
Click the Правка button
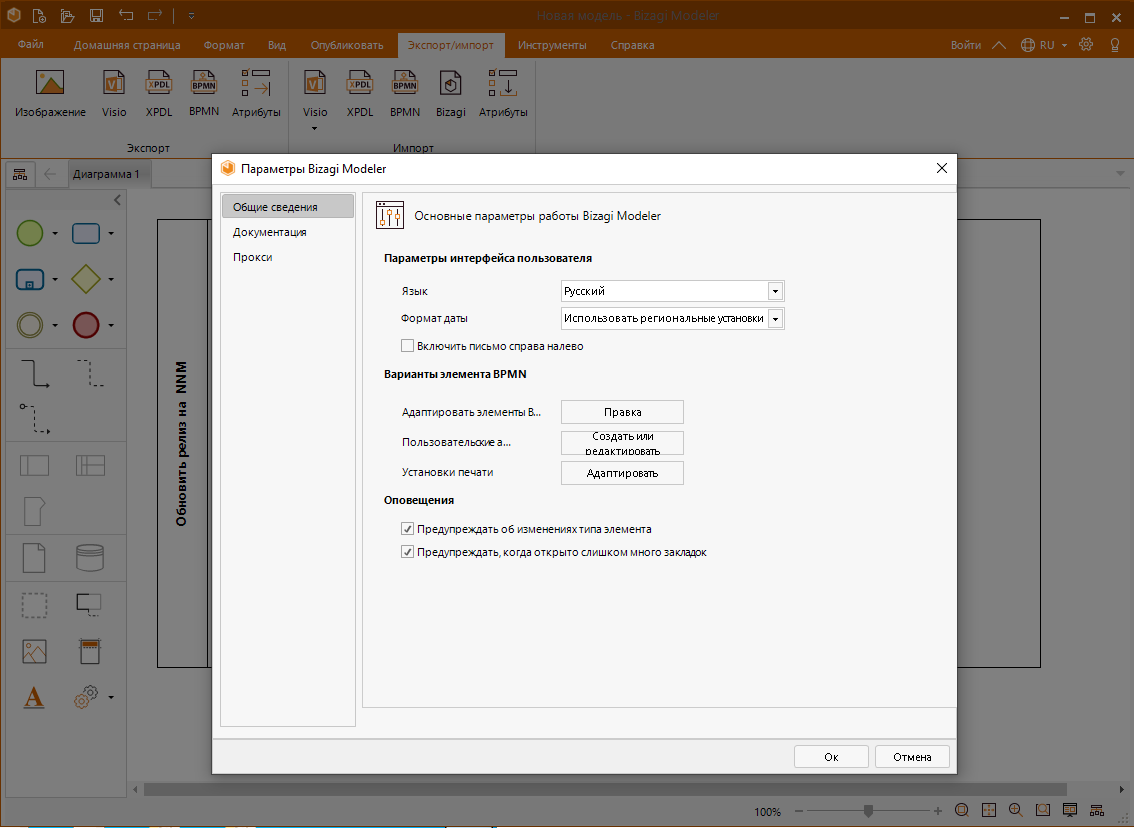622,412
